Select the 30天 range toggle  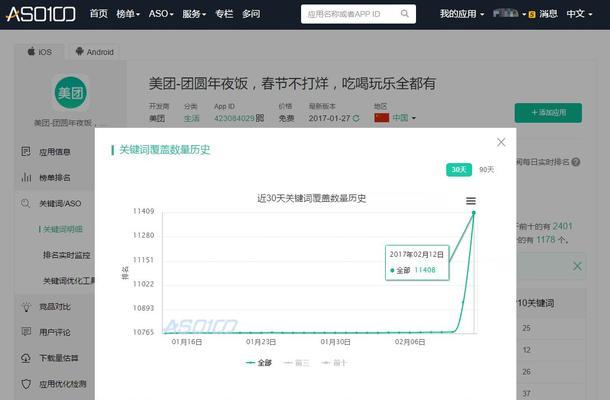[x=459, y=170]
